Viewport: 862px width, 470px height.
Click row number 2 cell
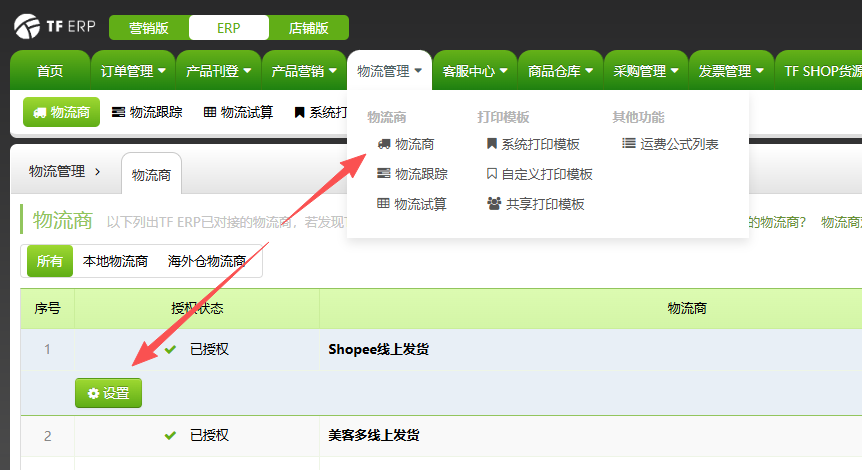pyautogui.click(x=47, y=436)
